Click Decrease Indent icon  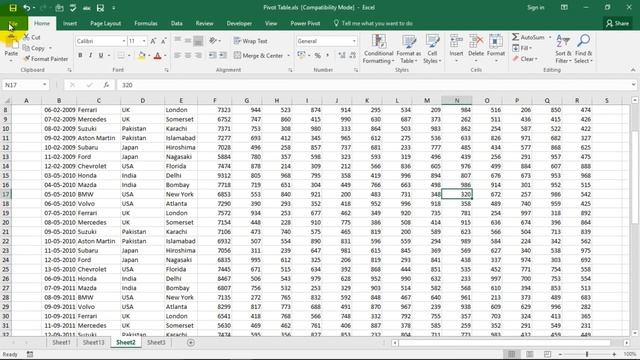tap(212, 55)
